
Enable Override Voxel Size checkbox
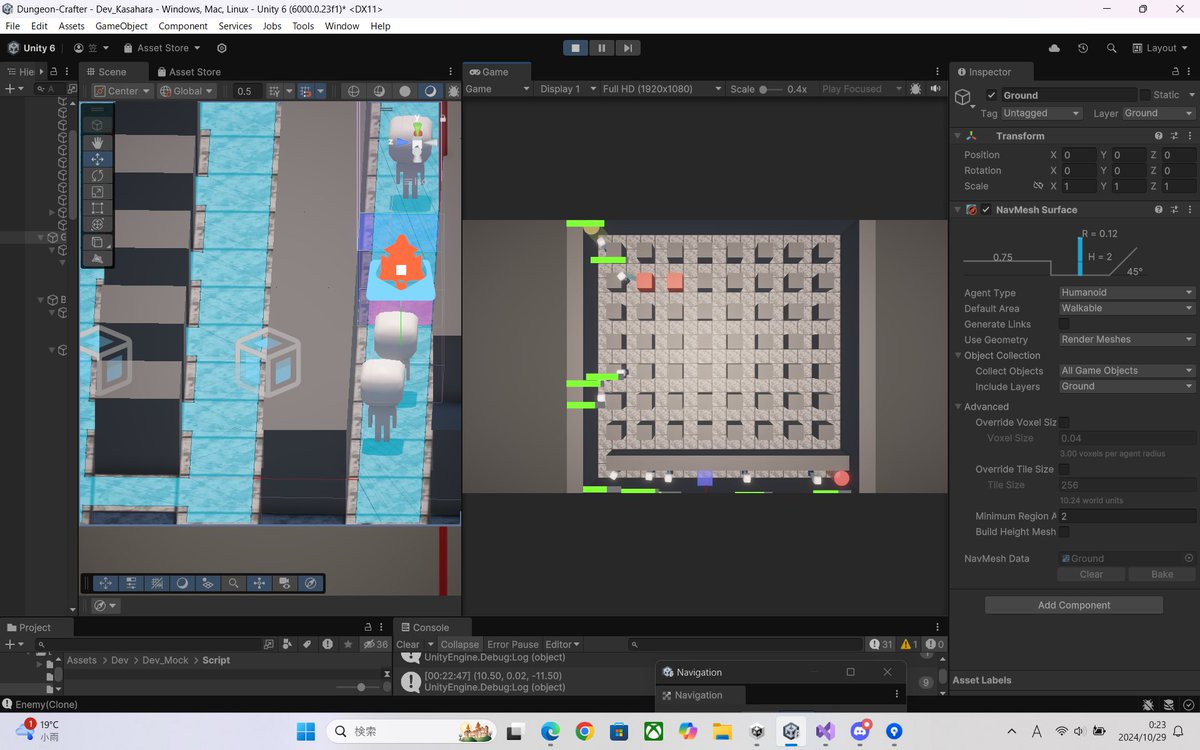[1064, 423]
